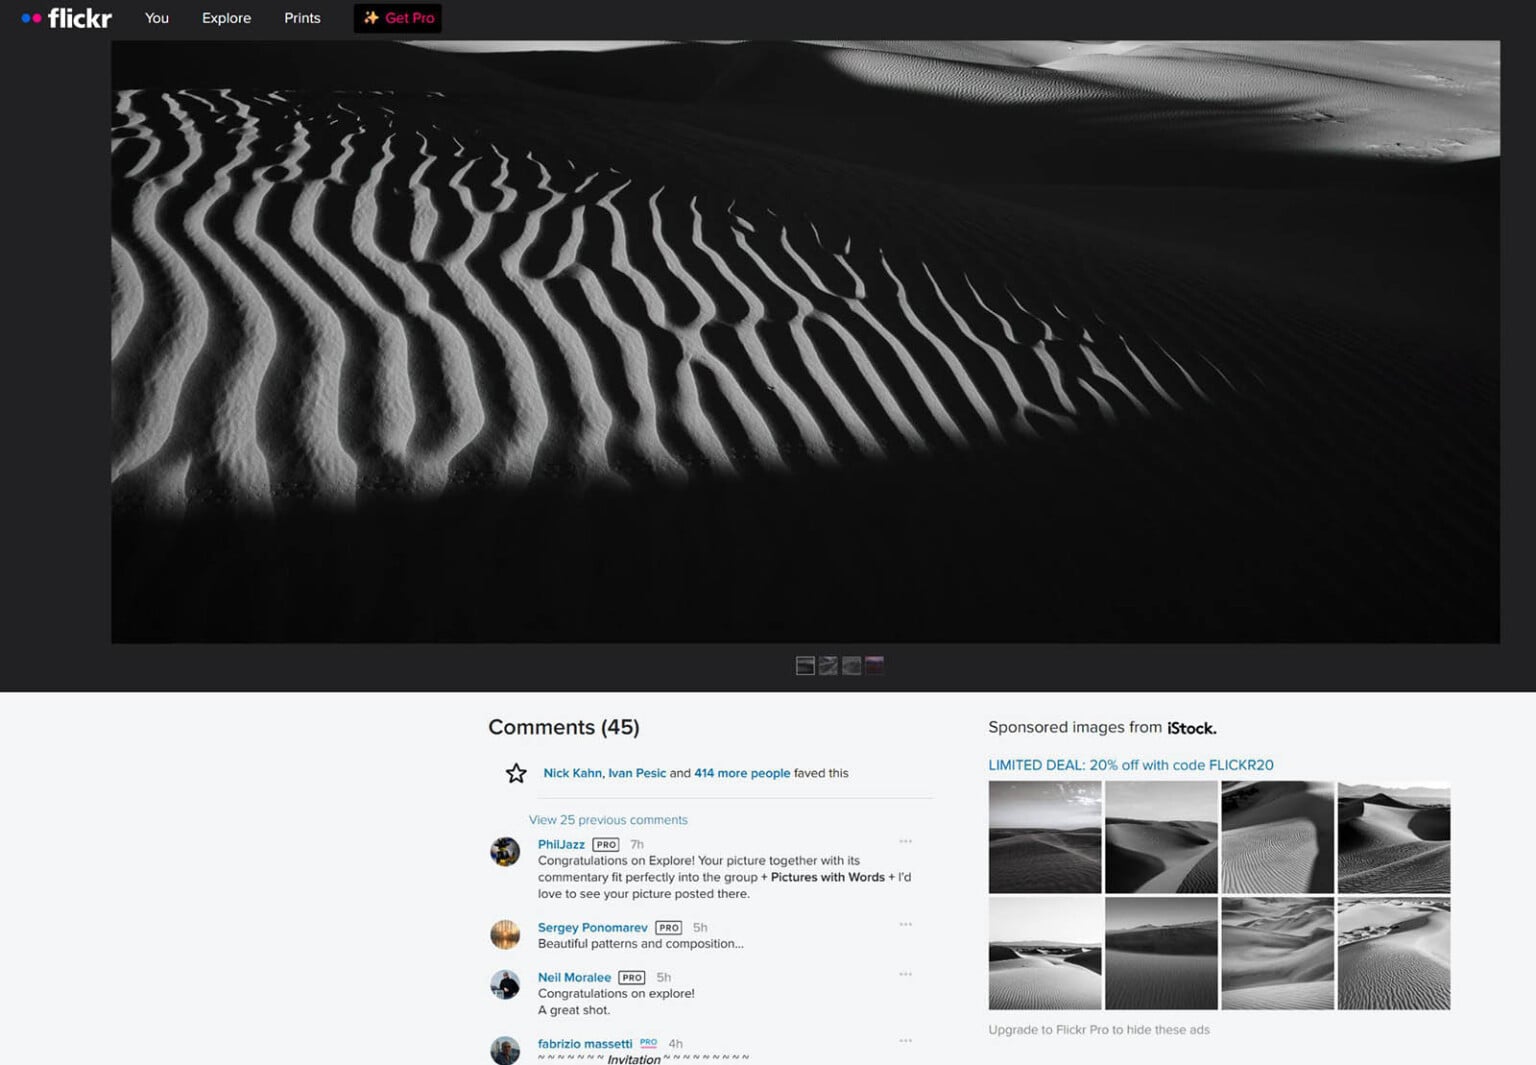Open the more options menu on Sergey Ponomarev's comment
This screenshot has height=1065, width=1536.
pyautogui.click(x=905, y=925)
